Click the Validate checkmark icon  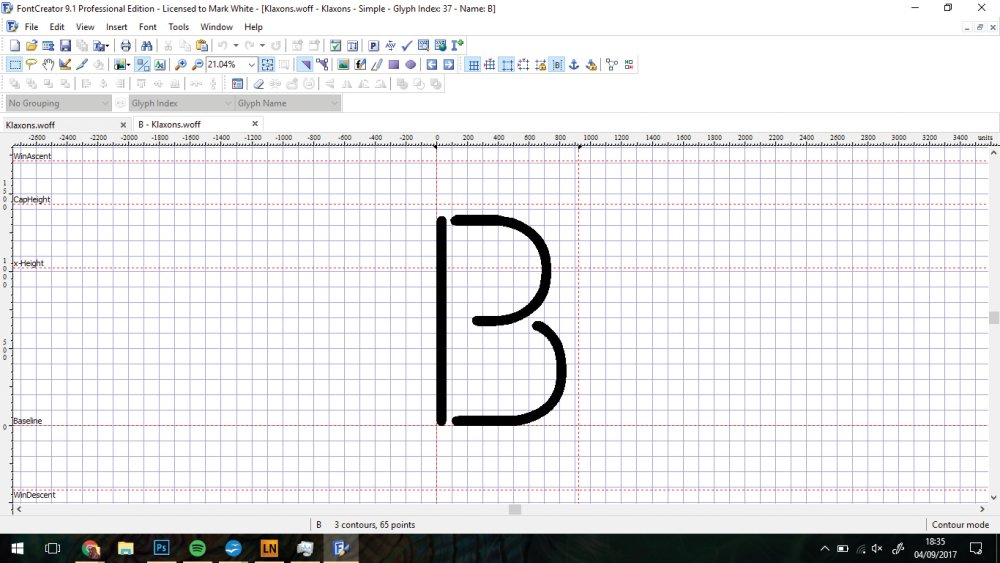click(407, 45)
